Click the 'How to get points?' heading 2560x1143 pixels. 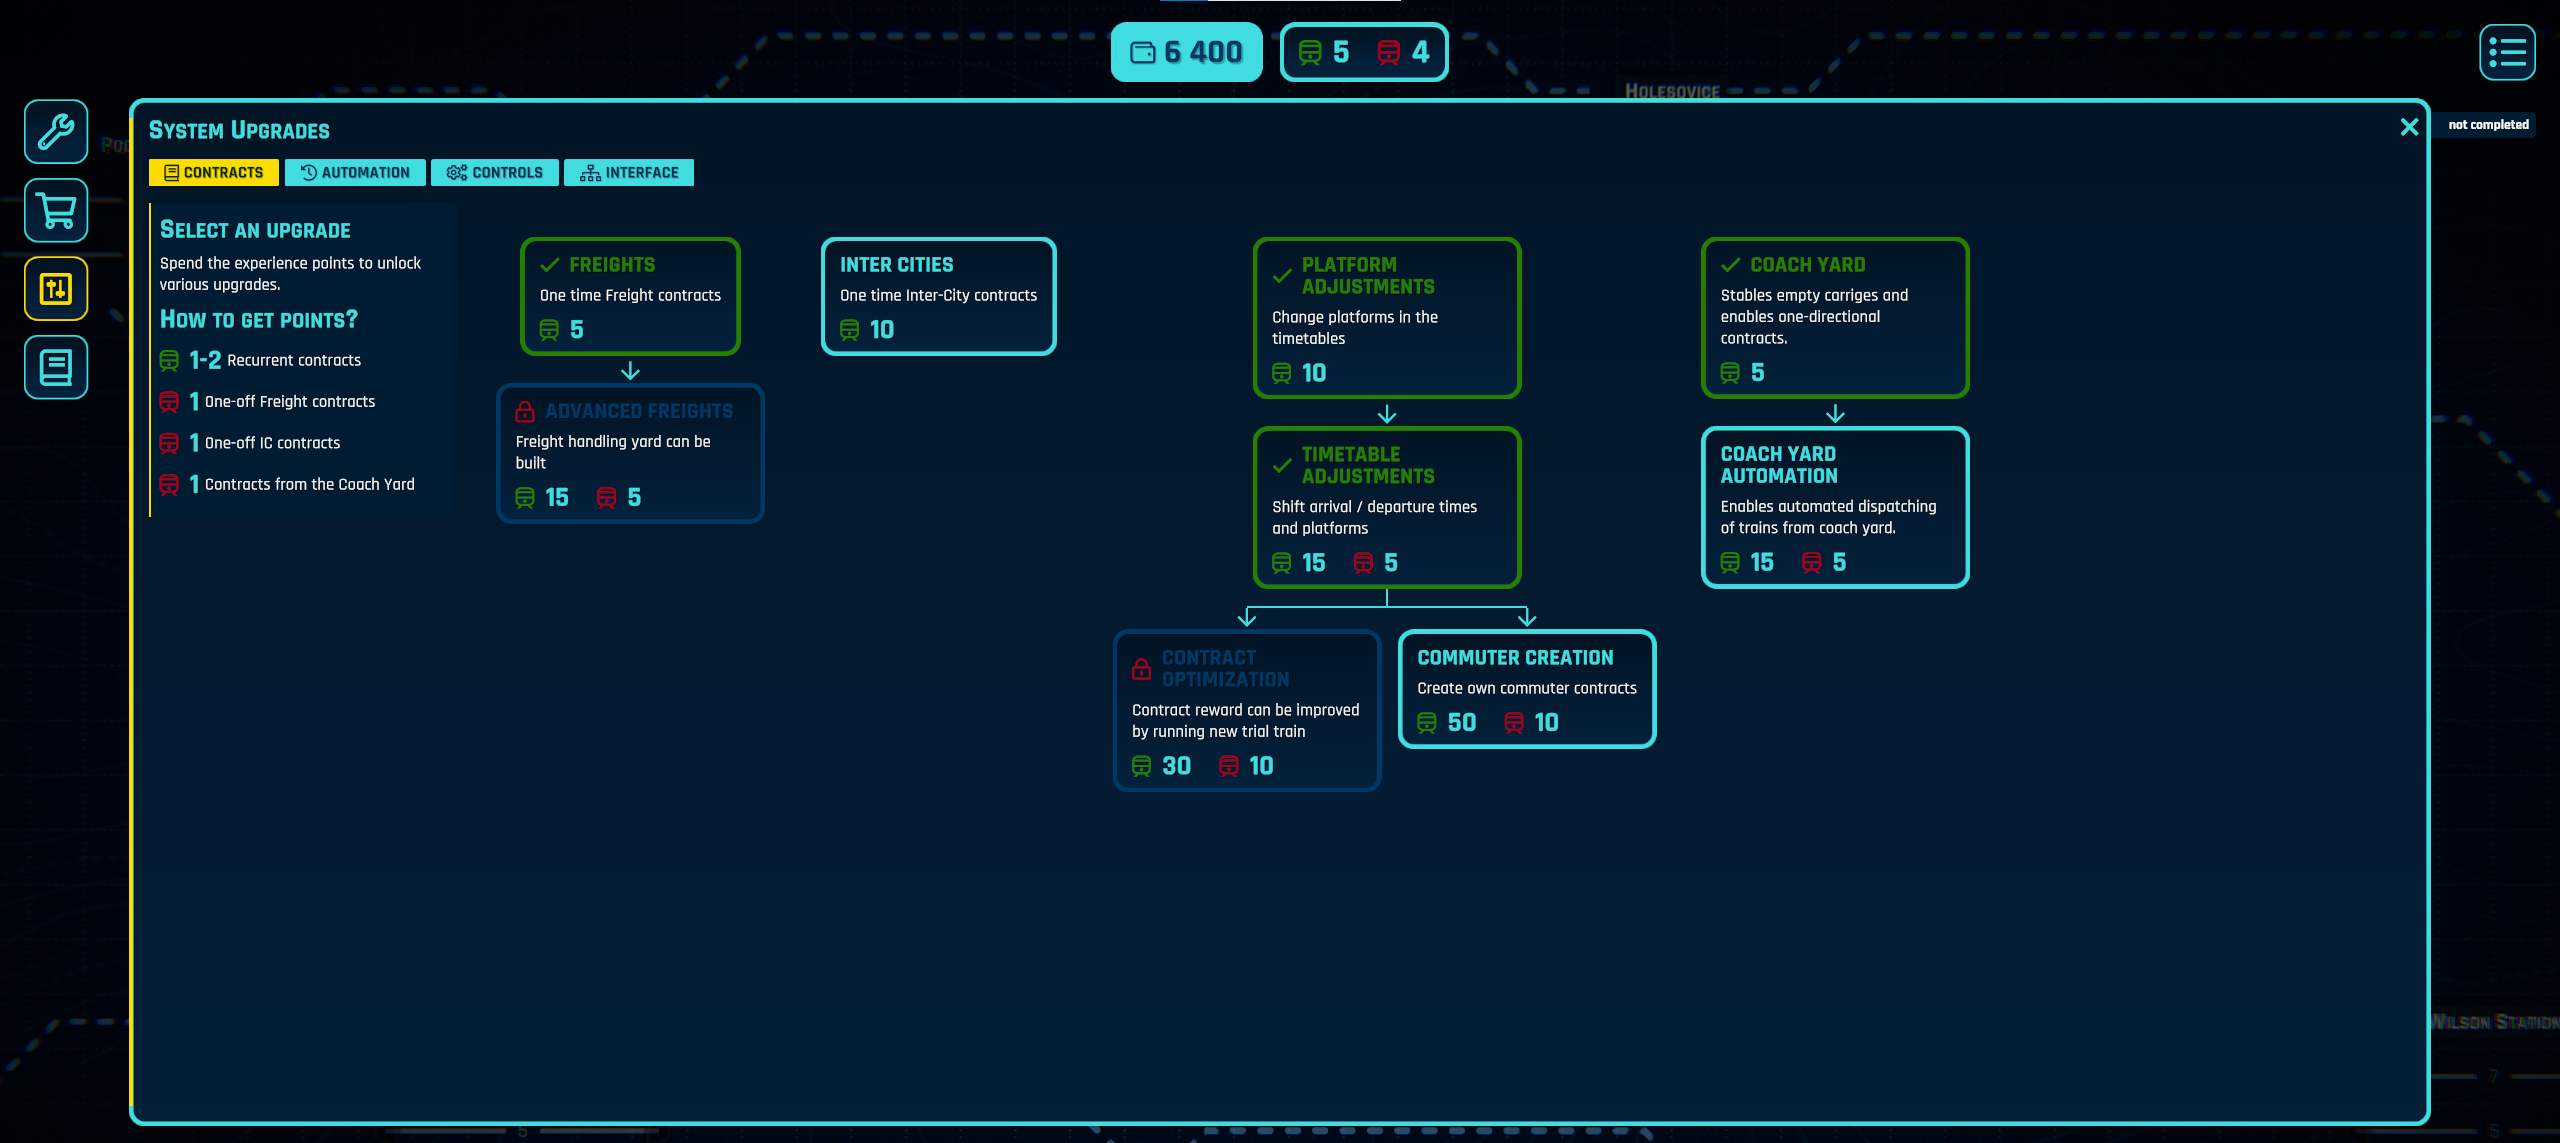(259, 320)
